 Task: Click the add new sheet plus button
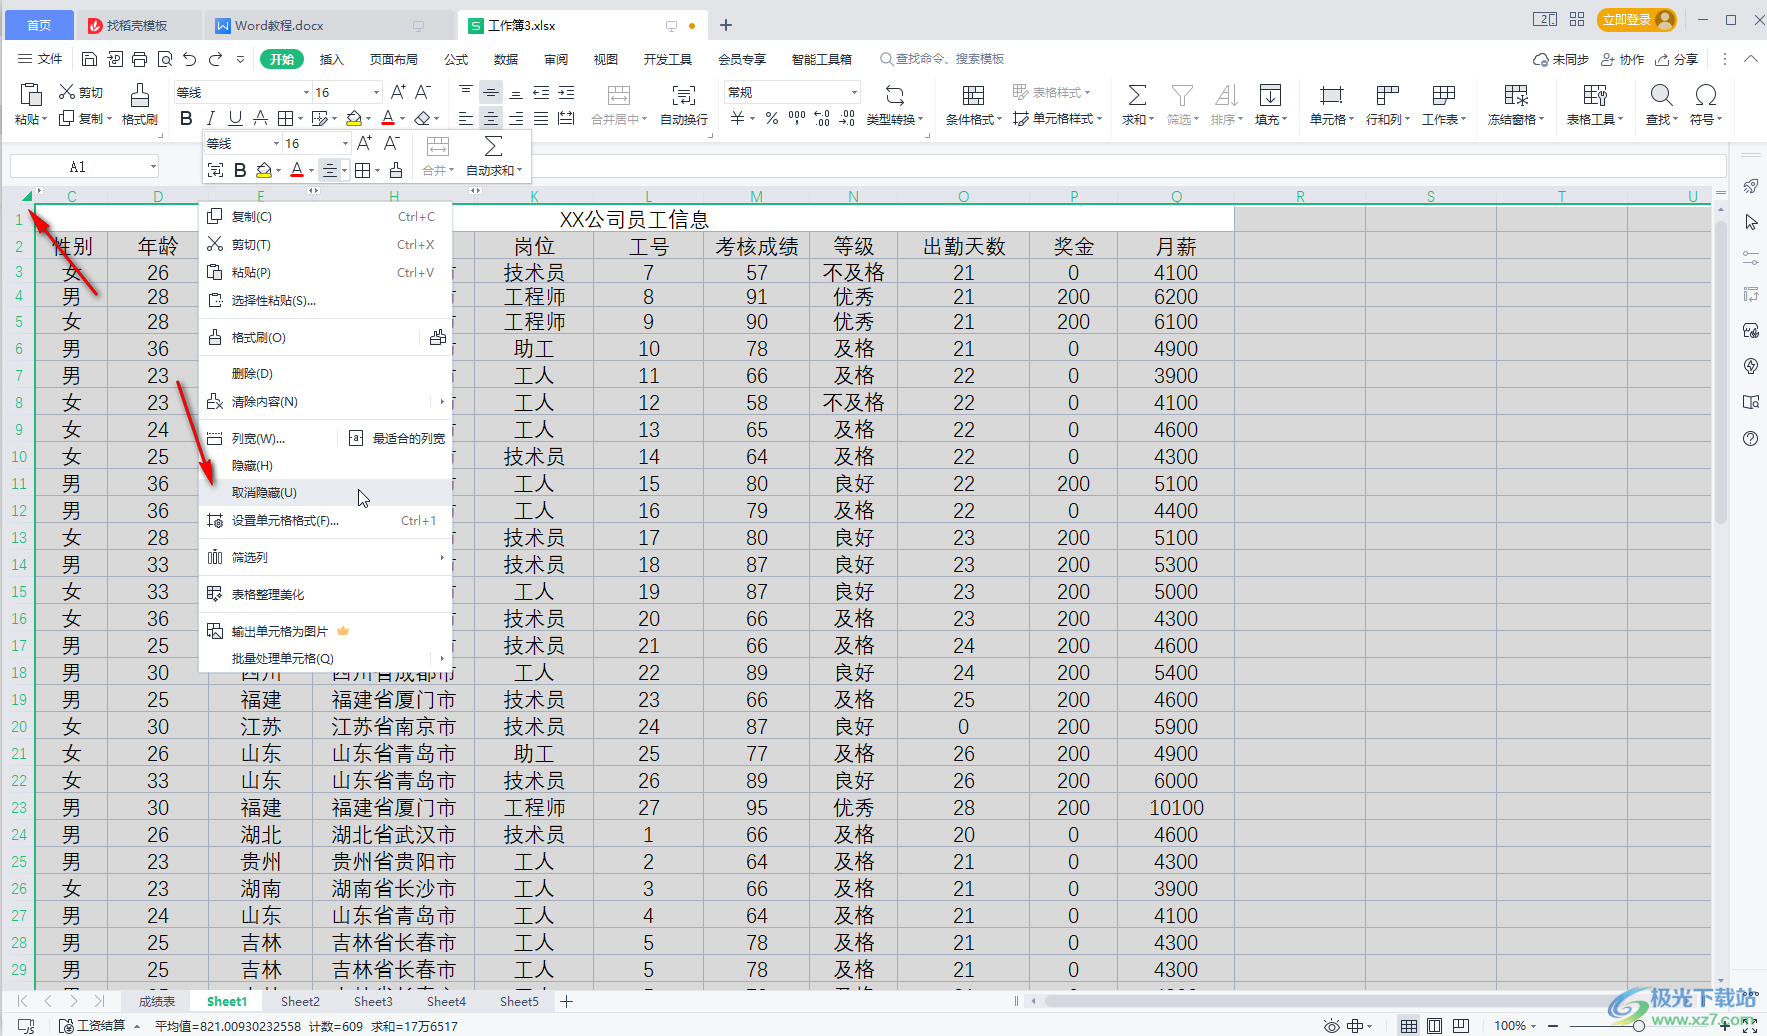point(567,1001)
